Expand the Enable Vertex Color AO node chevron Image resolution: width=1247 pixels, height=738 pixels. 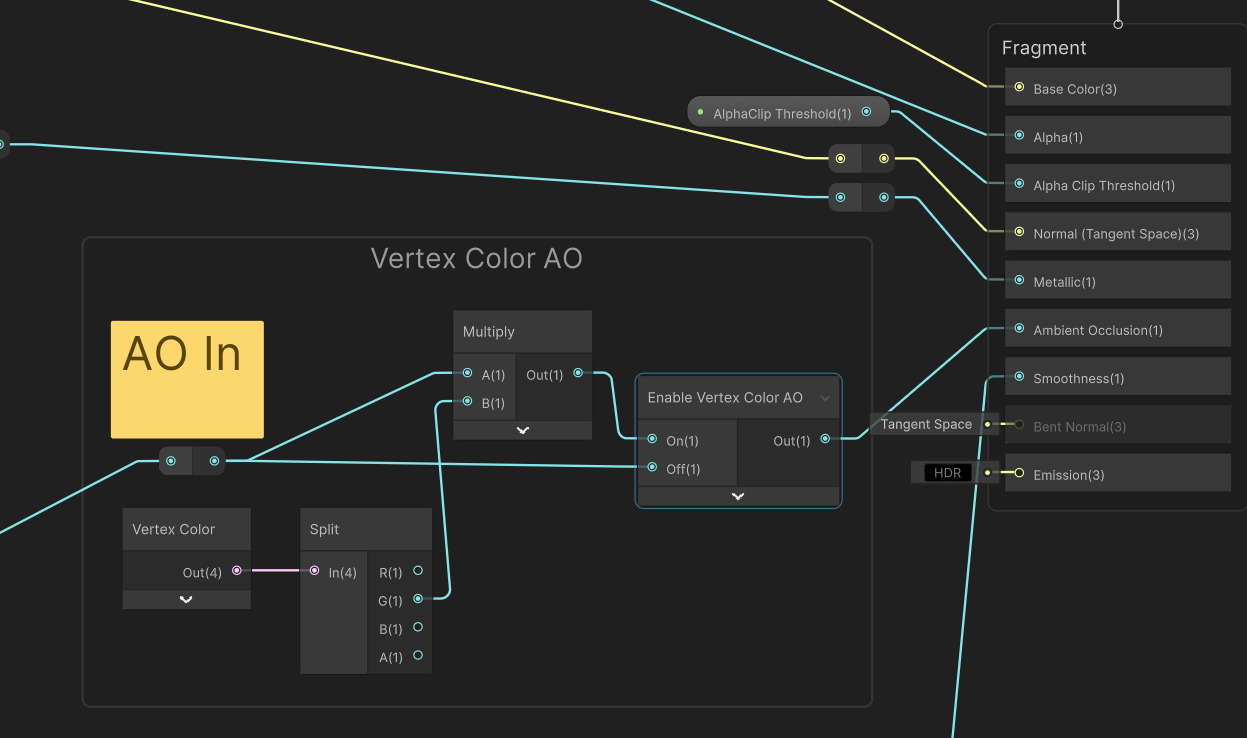[x=738, y=496]
